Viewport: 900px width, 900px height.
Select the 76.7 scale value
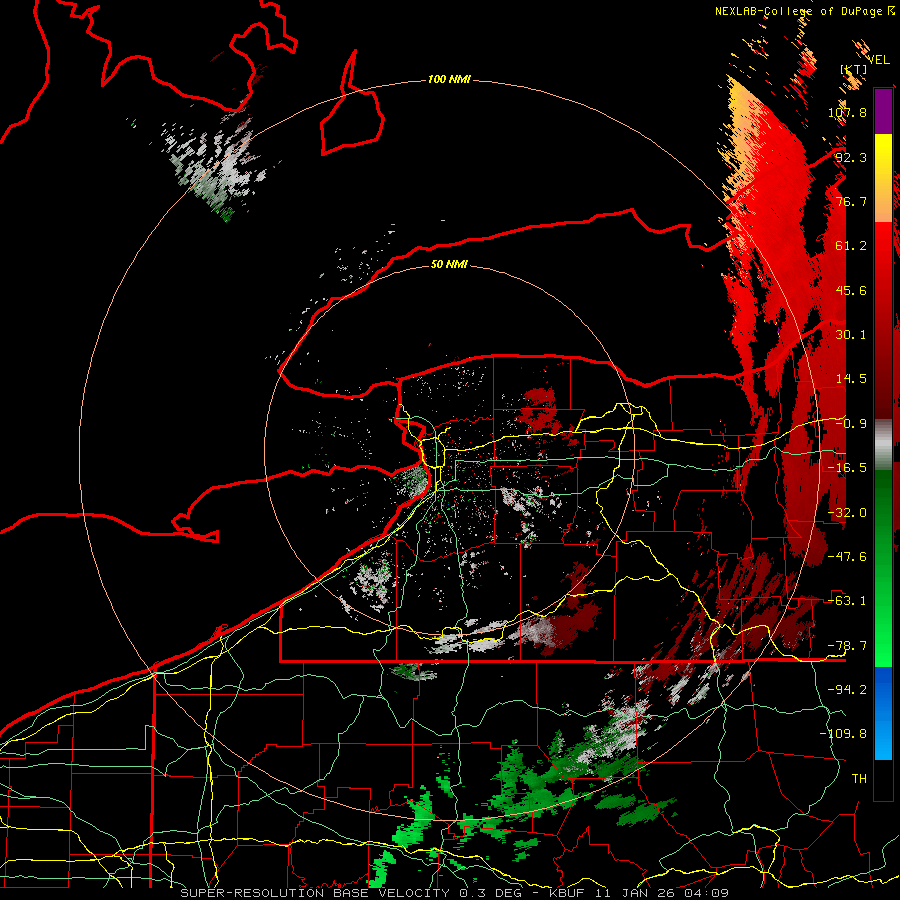[x=851, y=201]
